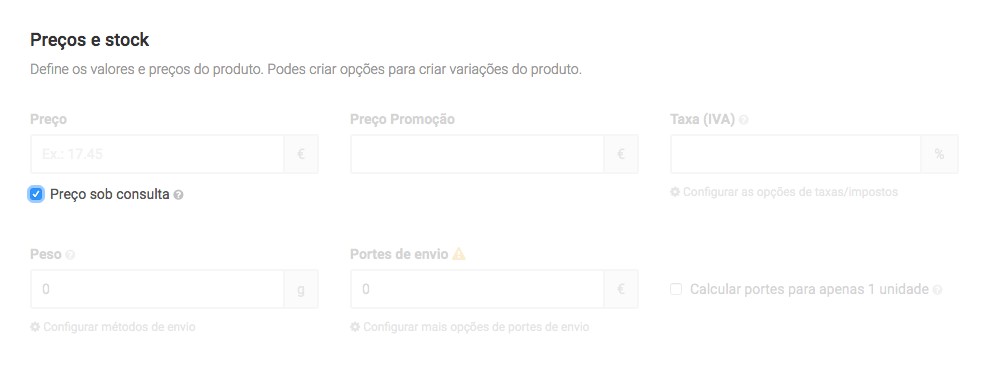Click gear icon before Configurar as opções de taxas
Screen dimensions: 990x370
(675, 191)
